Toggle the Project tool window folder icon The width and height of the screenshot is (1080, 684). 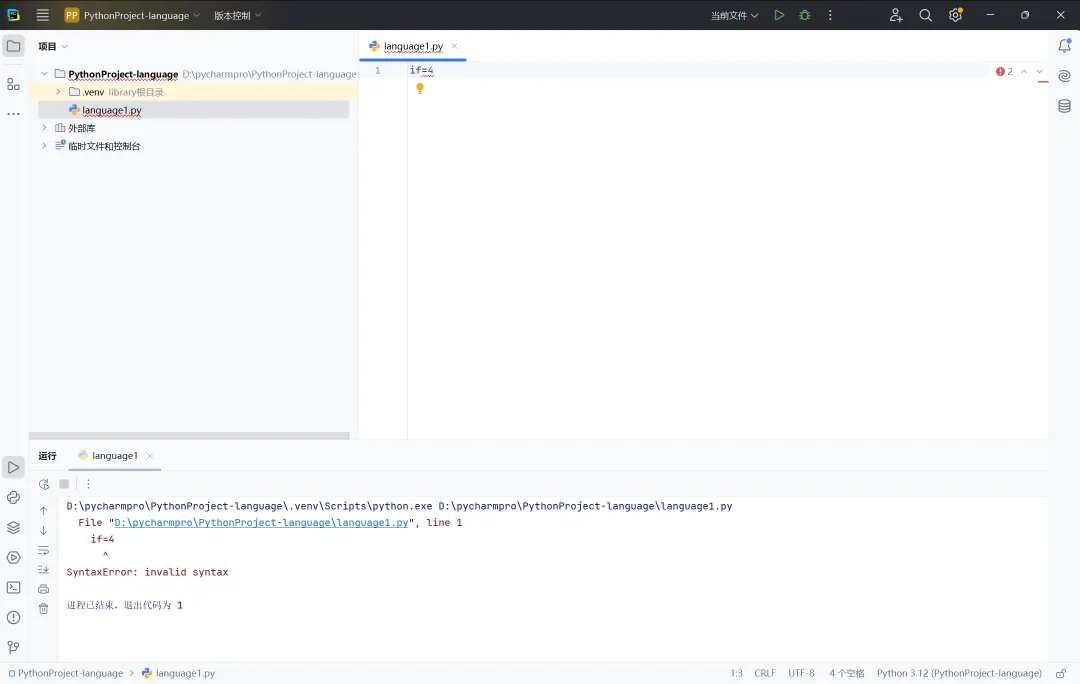(x=13, y=46)
